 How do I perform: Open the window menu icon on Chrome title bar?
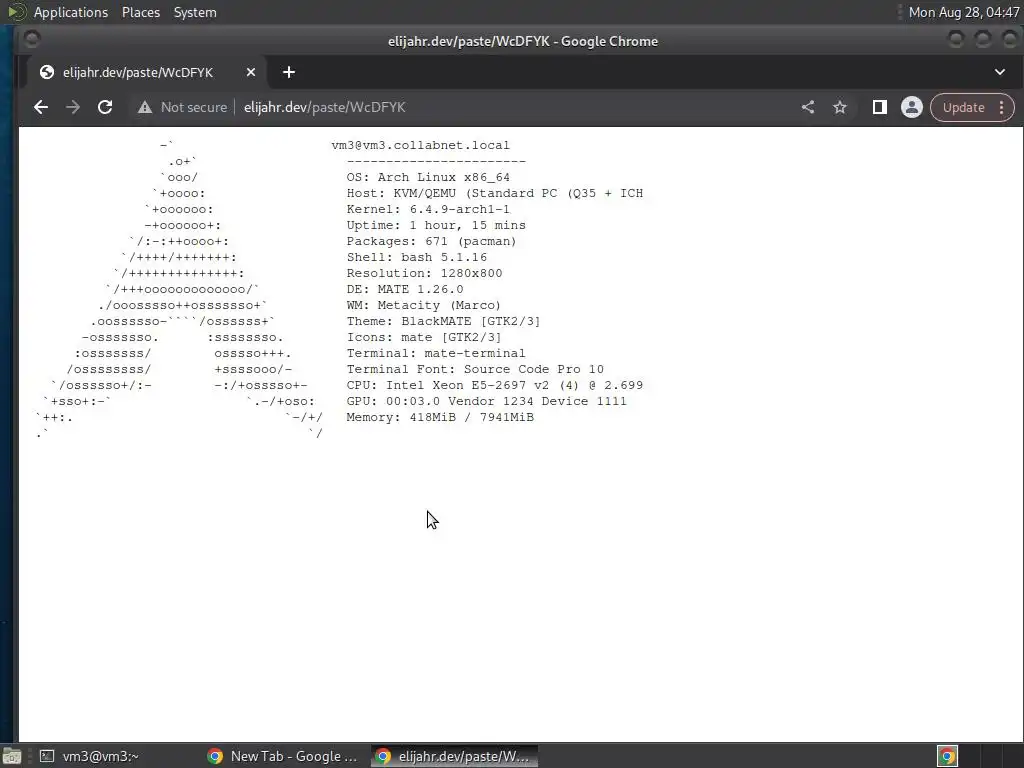tap(31, 40)
